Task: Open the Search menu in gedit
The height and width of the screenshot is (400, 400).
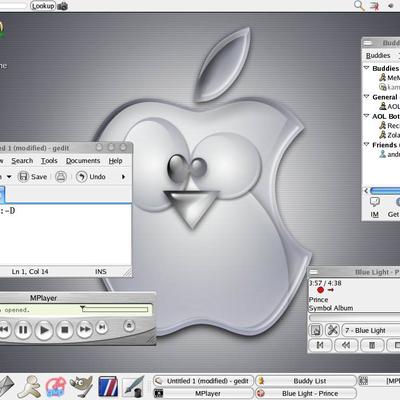Action: click(x=22, y=161)
